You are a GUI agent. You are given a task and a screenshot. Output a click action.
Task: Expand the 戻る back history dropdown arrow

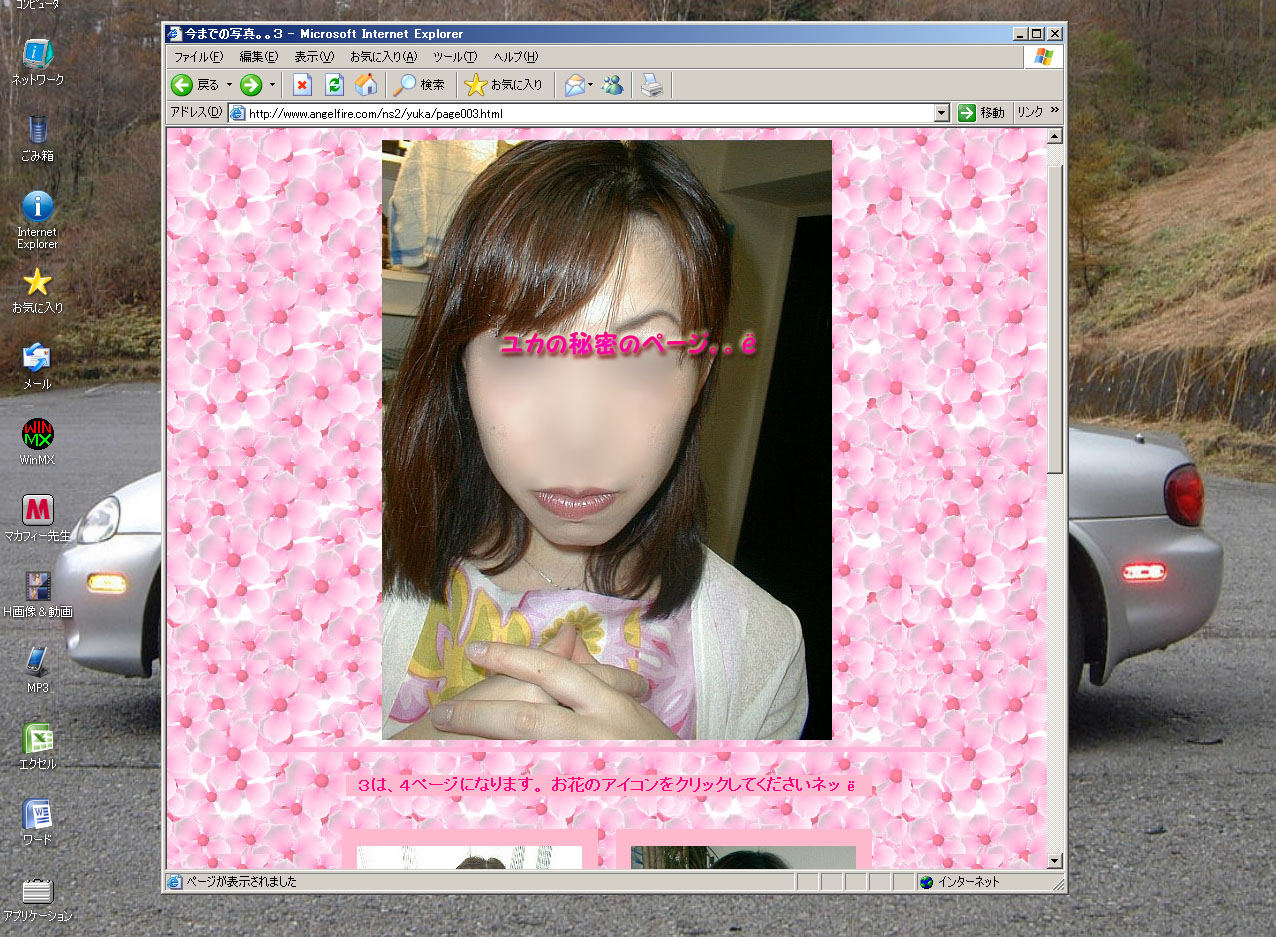229,86
